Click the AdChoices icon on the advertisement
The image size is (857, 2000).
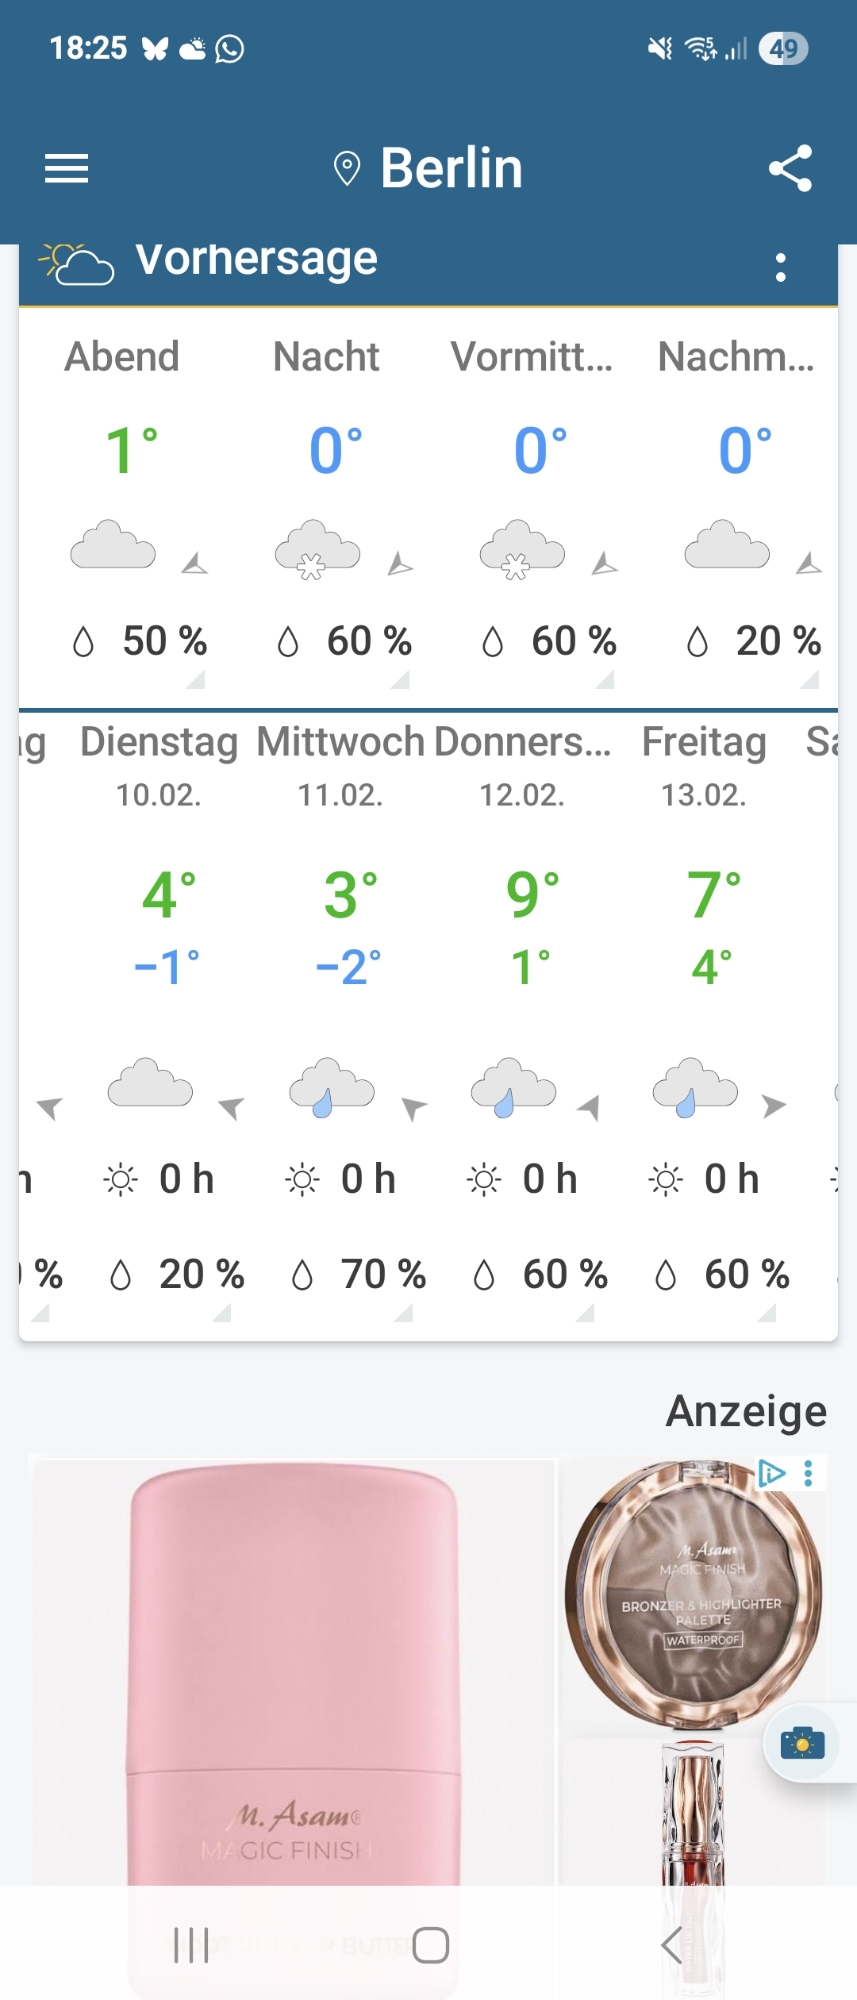[x=771, y=1473]
